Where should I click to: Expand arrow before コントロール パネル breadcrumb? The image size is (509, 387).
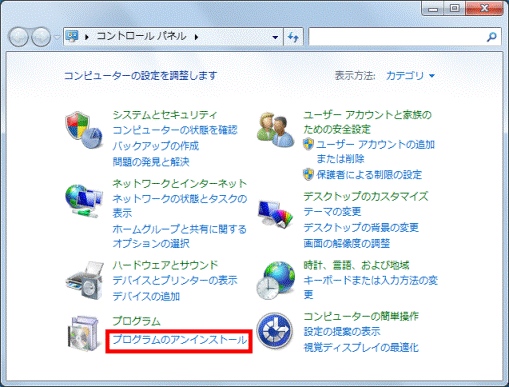coord(87,37)
